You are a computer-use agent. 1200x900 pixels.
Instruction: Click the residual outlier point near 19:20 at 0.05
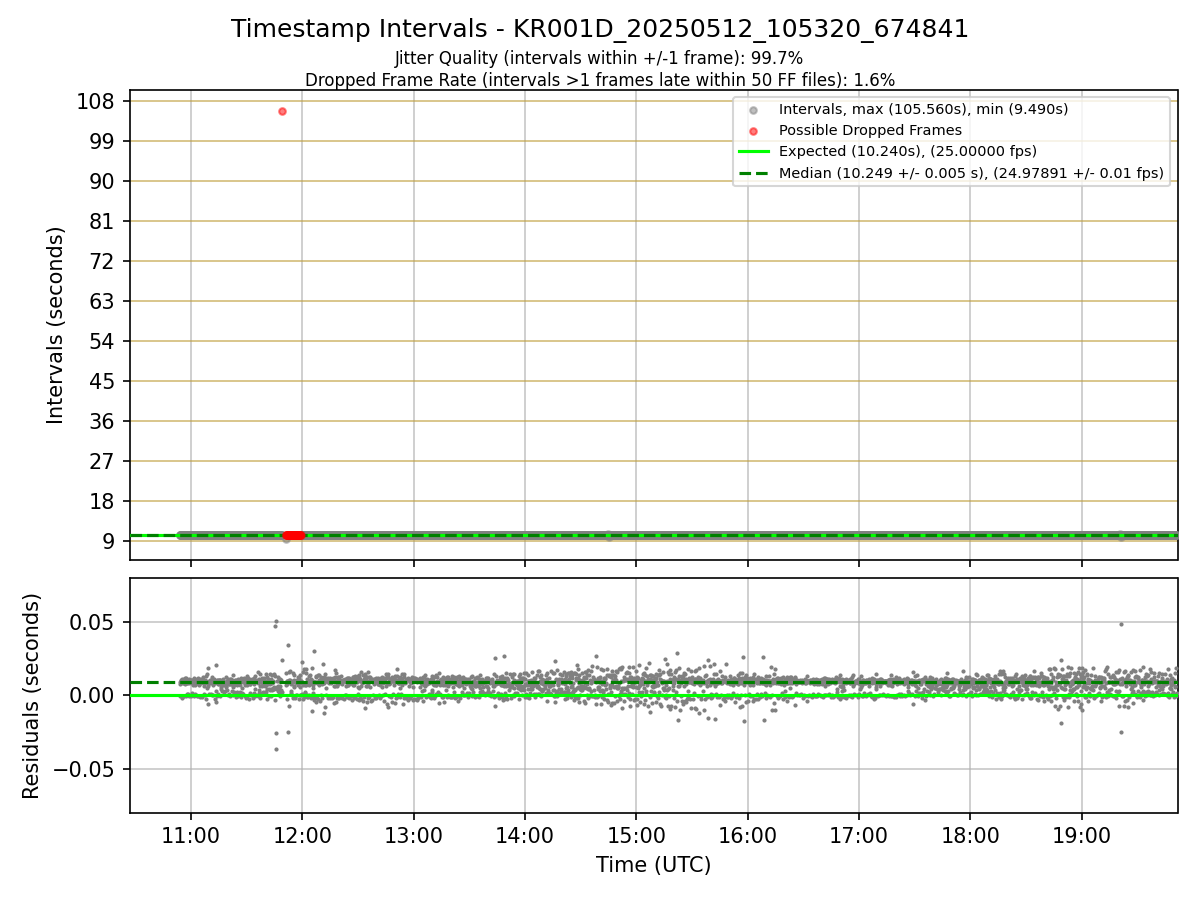1121,624
